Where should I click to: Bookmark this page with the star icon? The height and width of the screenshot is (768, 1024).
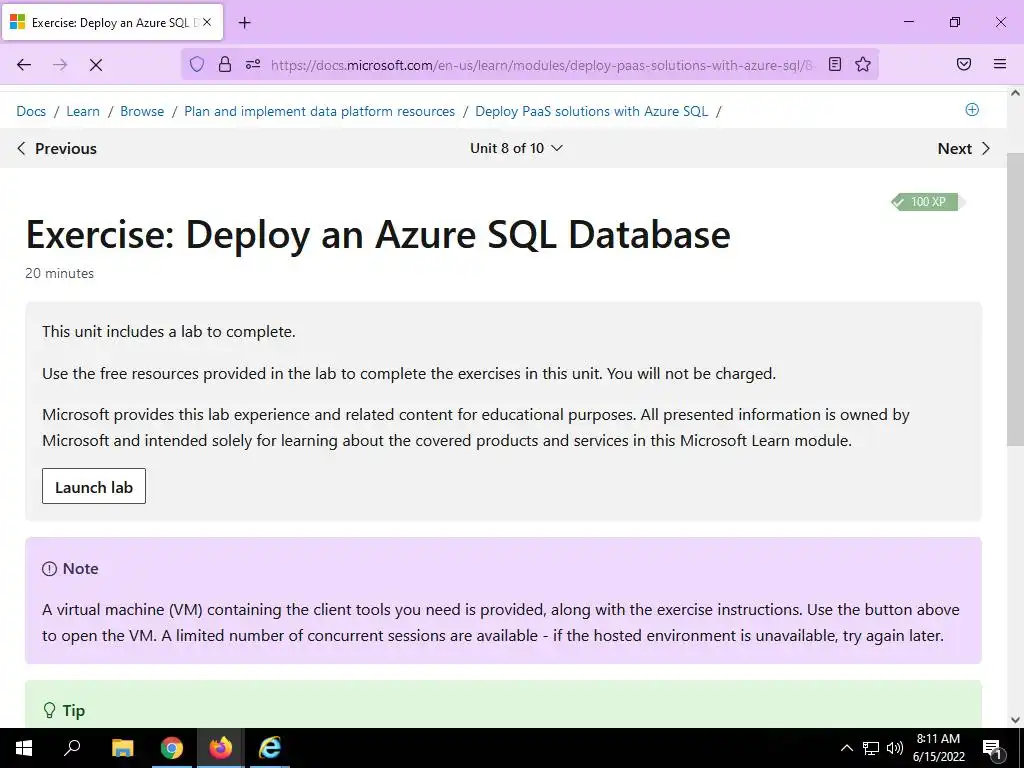point(863,64)
